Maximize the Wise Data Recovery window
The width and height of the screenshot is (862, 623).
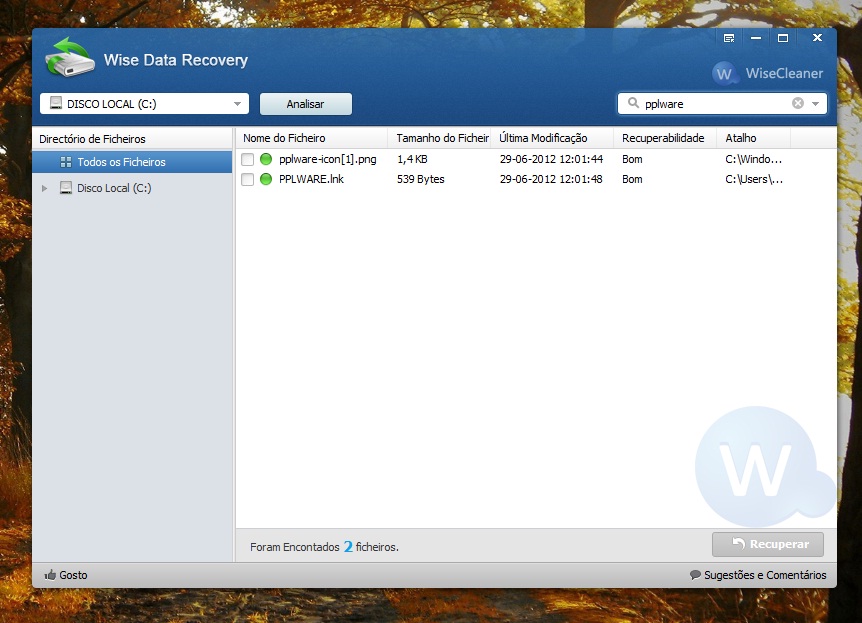click(x=783, y=38)
